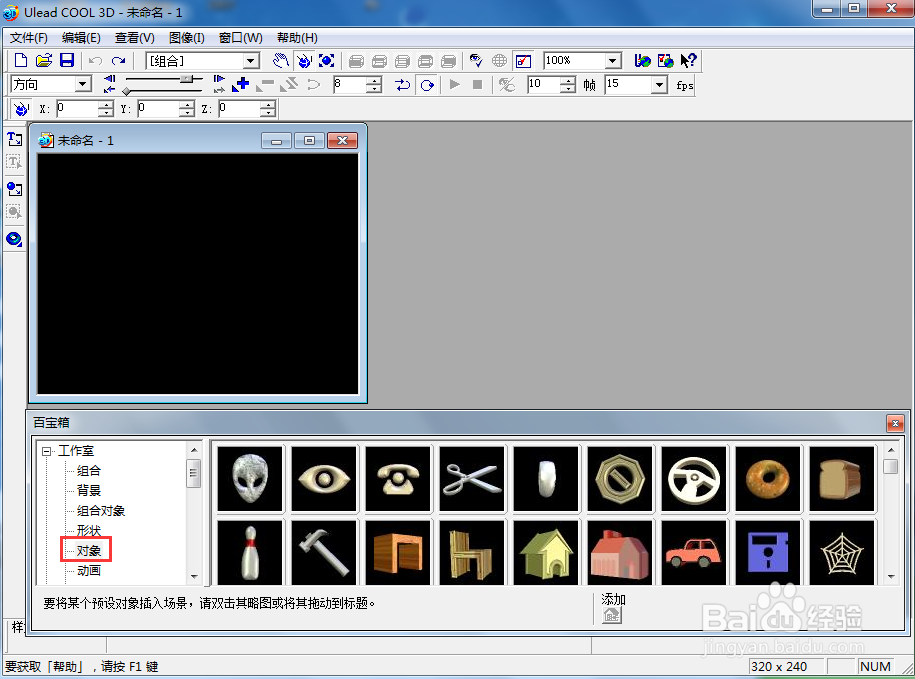This screenshot has height=679, width=915.
Task: Select the Move object hand tool
Action: (x=281, y=60)
